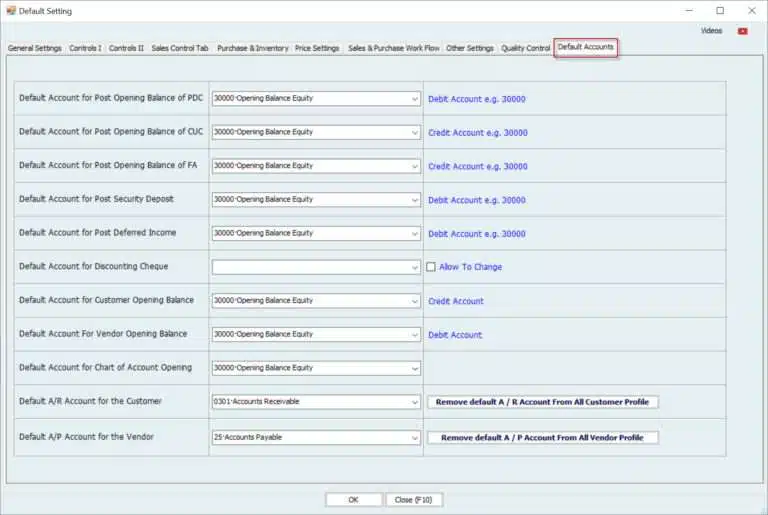Click Credit Account hint for FA row
Image resolution: width=768 pixels, height=515 pixels.
click(x=478, y=167)
